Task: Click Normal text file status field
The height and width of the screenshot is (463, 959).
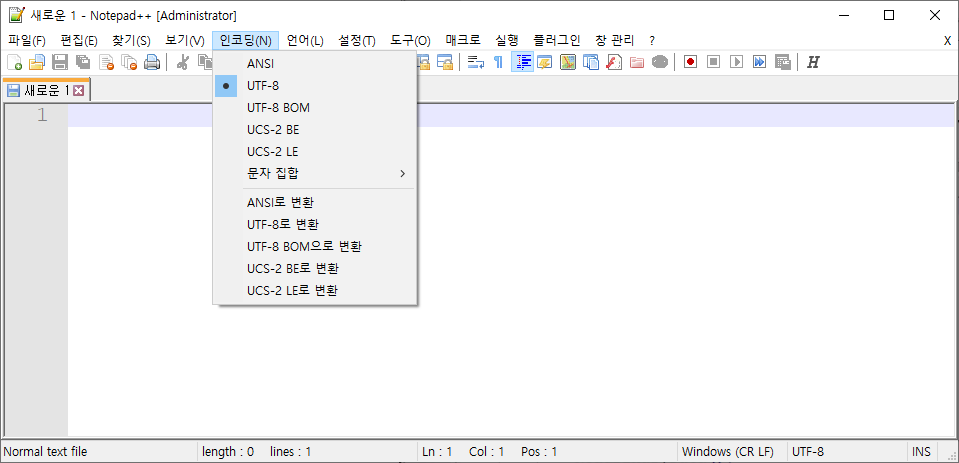Action: (x=100, y=452)
